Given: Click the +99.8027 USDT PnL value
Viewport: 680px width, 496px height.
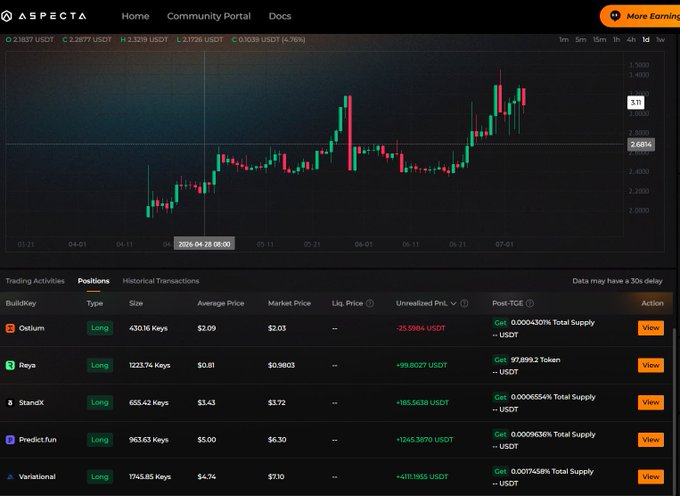Looking at the screenshot, I should click(x=422, y=365).
